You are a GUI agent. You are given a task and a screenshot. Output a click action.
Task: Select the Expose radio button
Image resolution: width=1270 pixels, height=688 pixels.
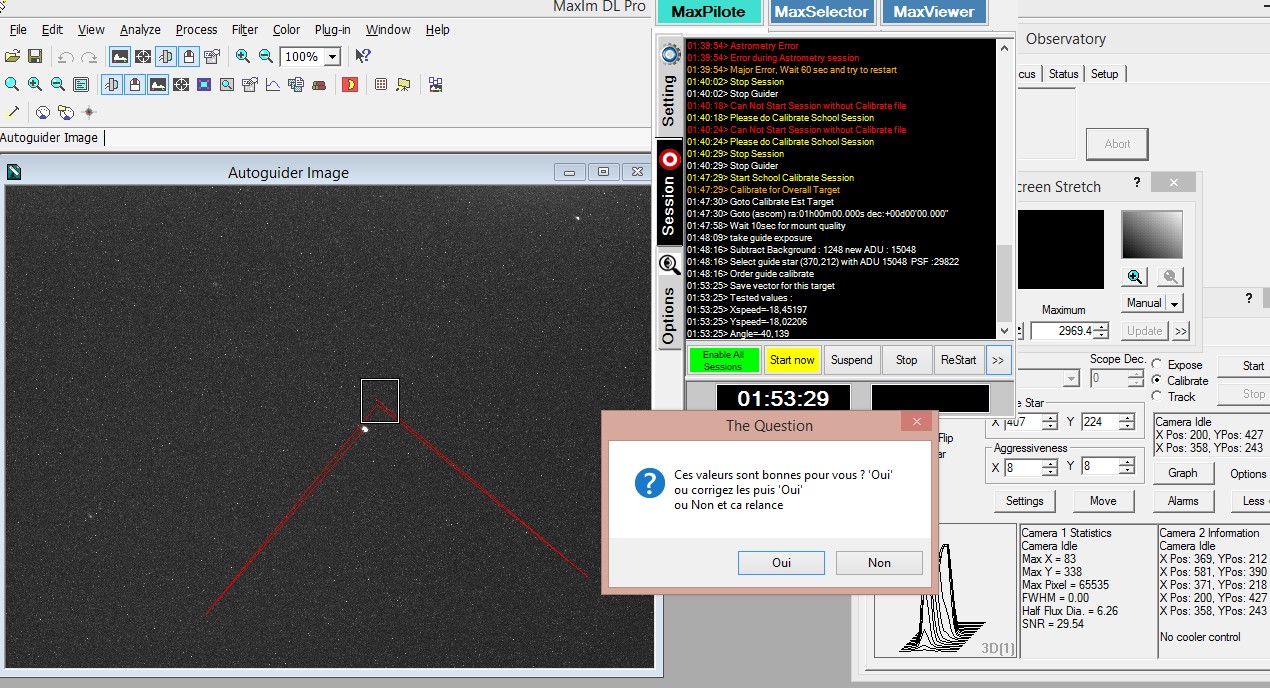pos(1158,365)
